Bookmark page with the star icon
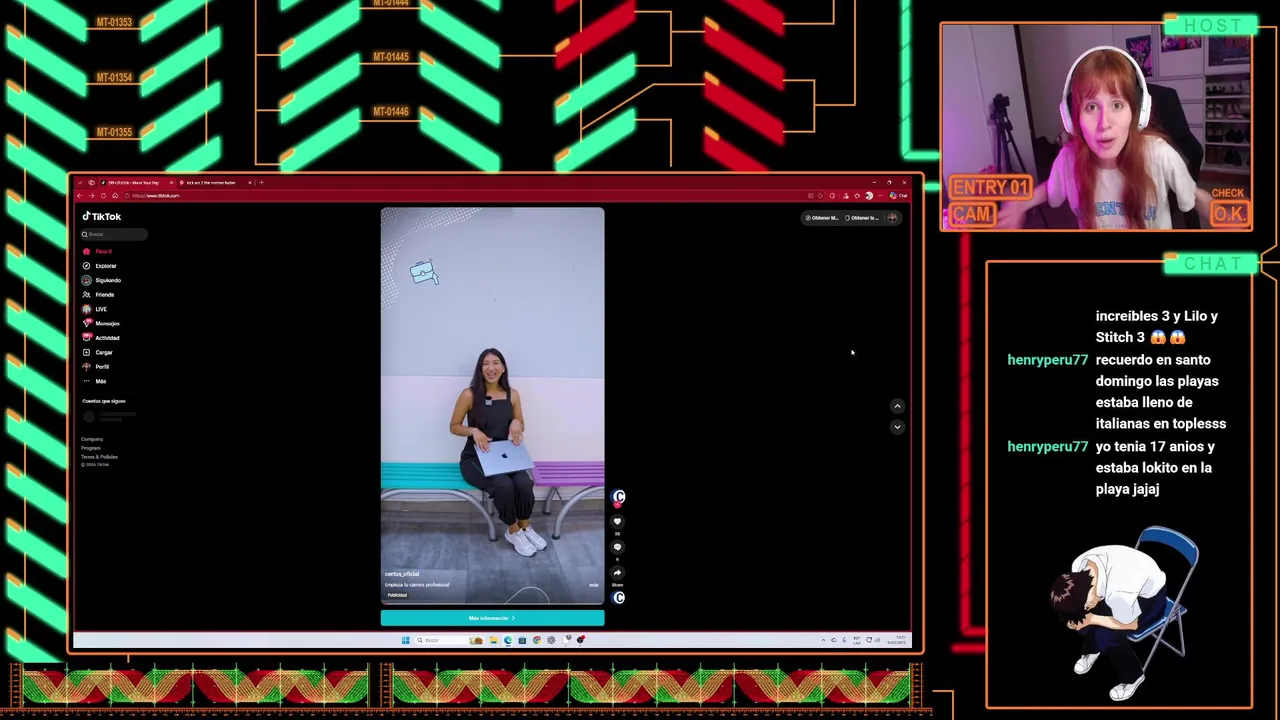The height and width of the screenshot is (720, 1280). 820,196
